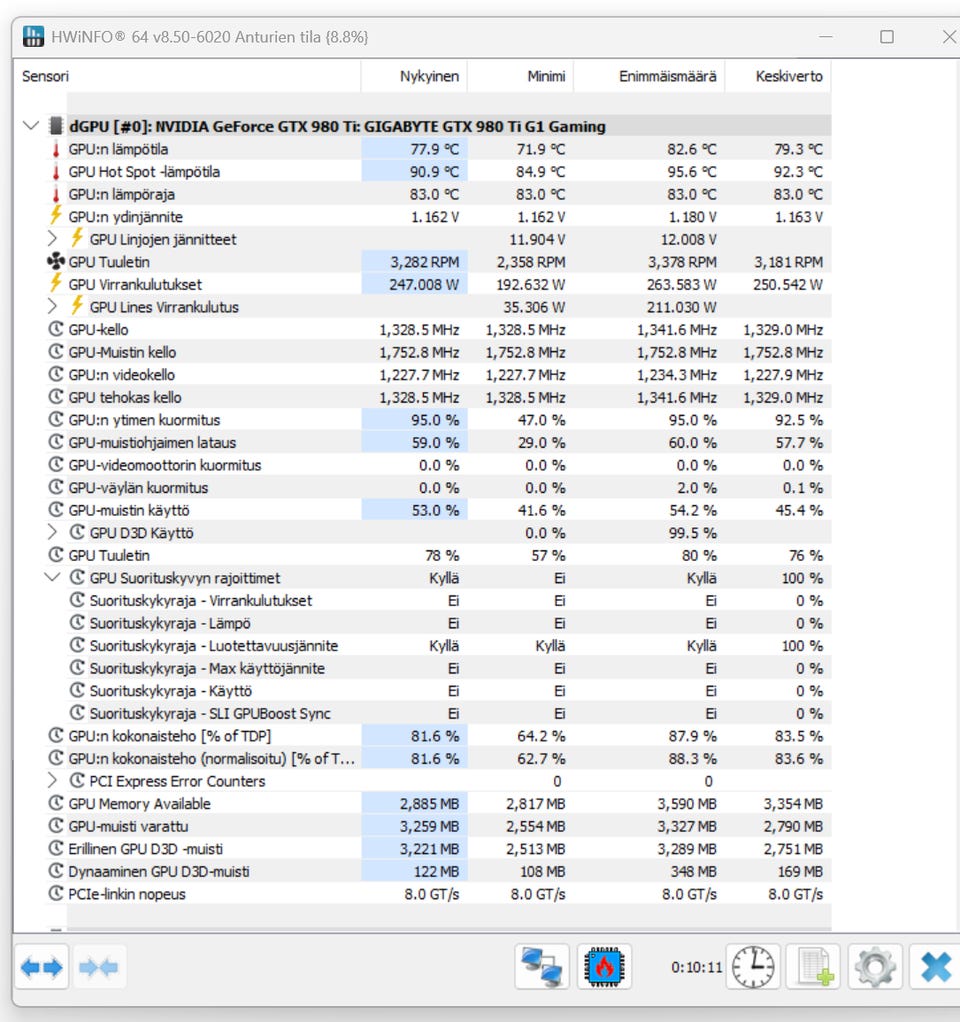Viewport: 960px width, 1022px height.
Task: Maximize the HWiNFO window
Action: click(x=887, y=36)
